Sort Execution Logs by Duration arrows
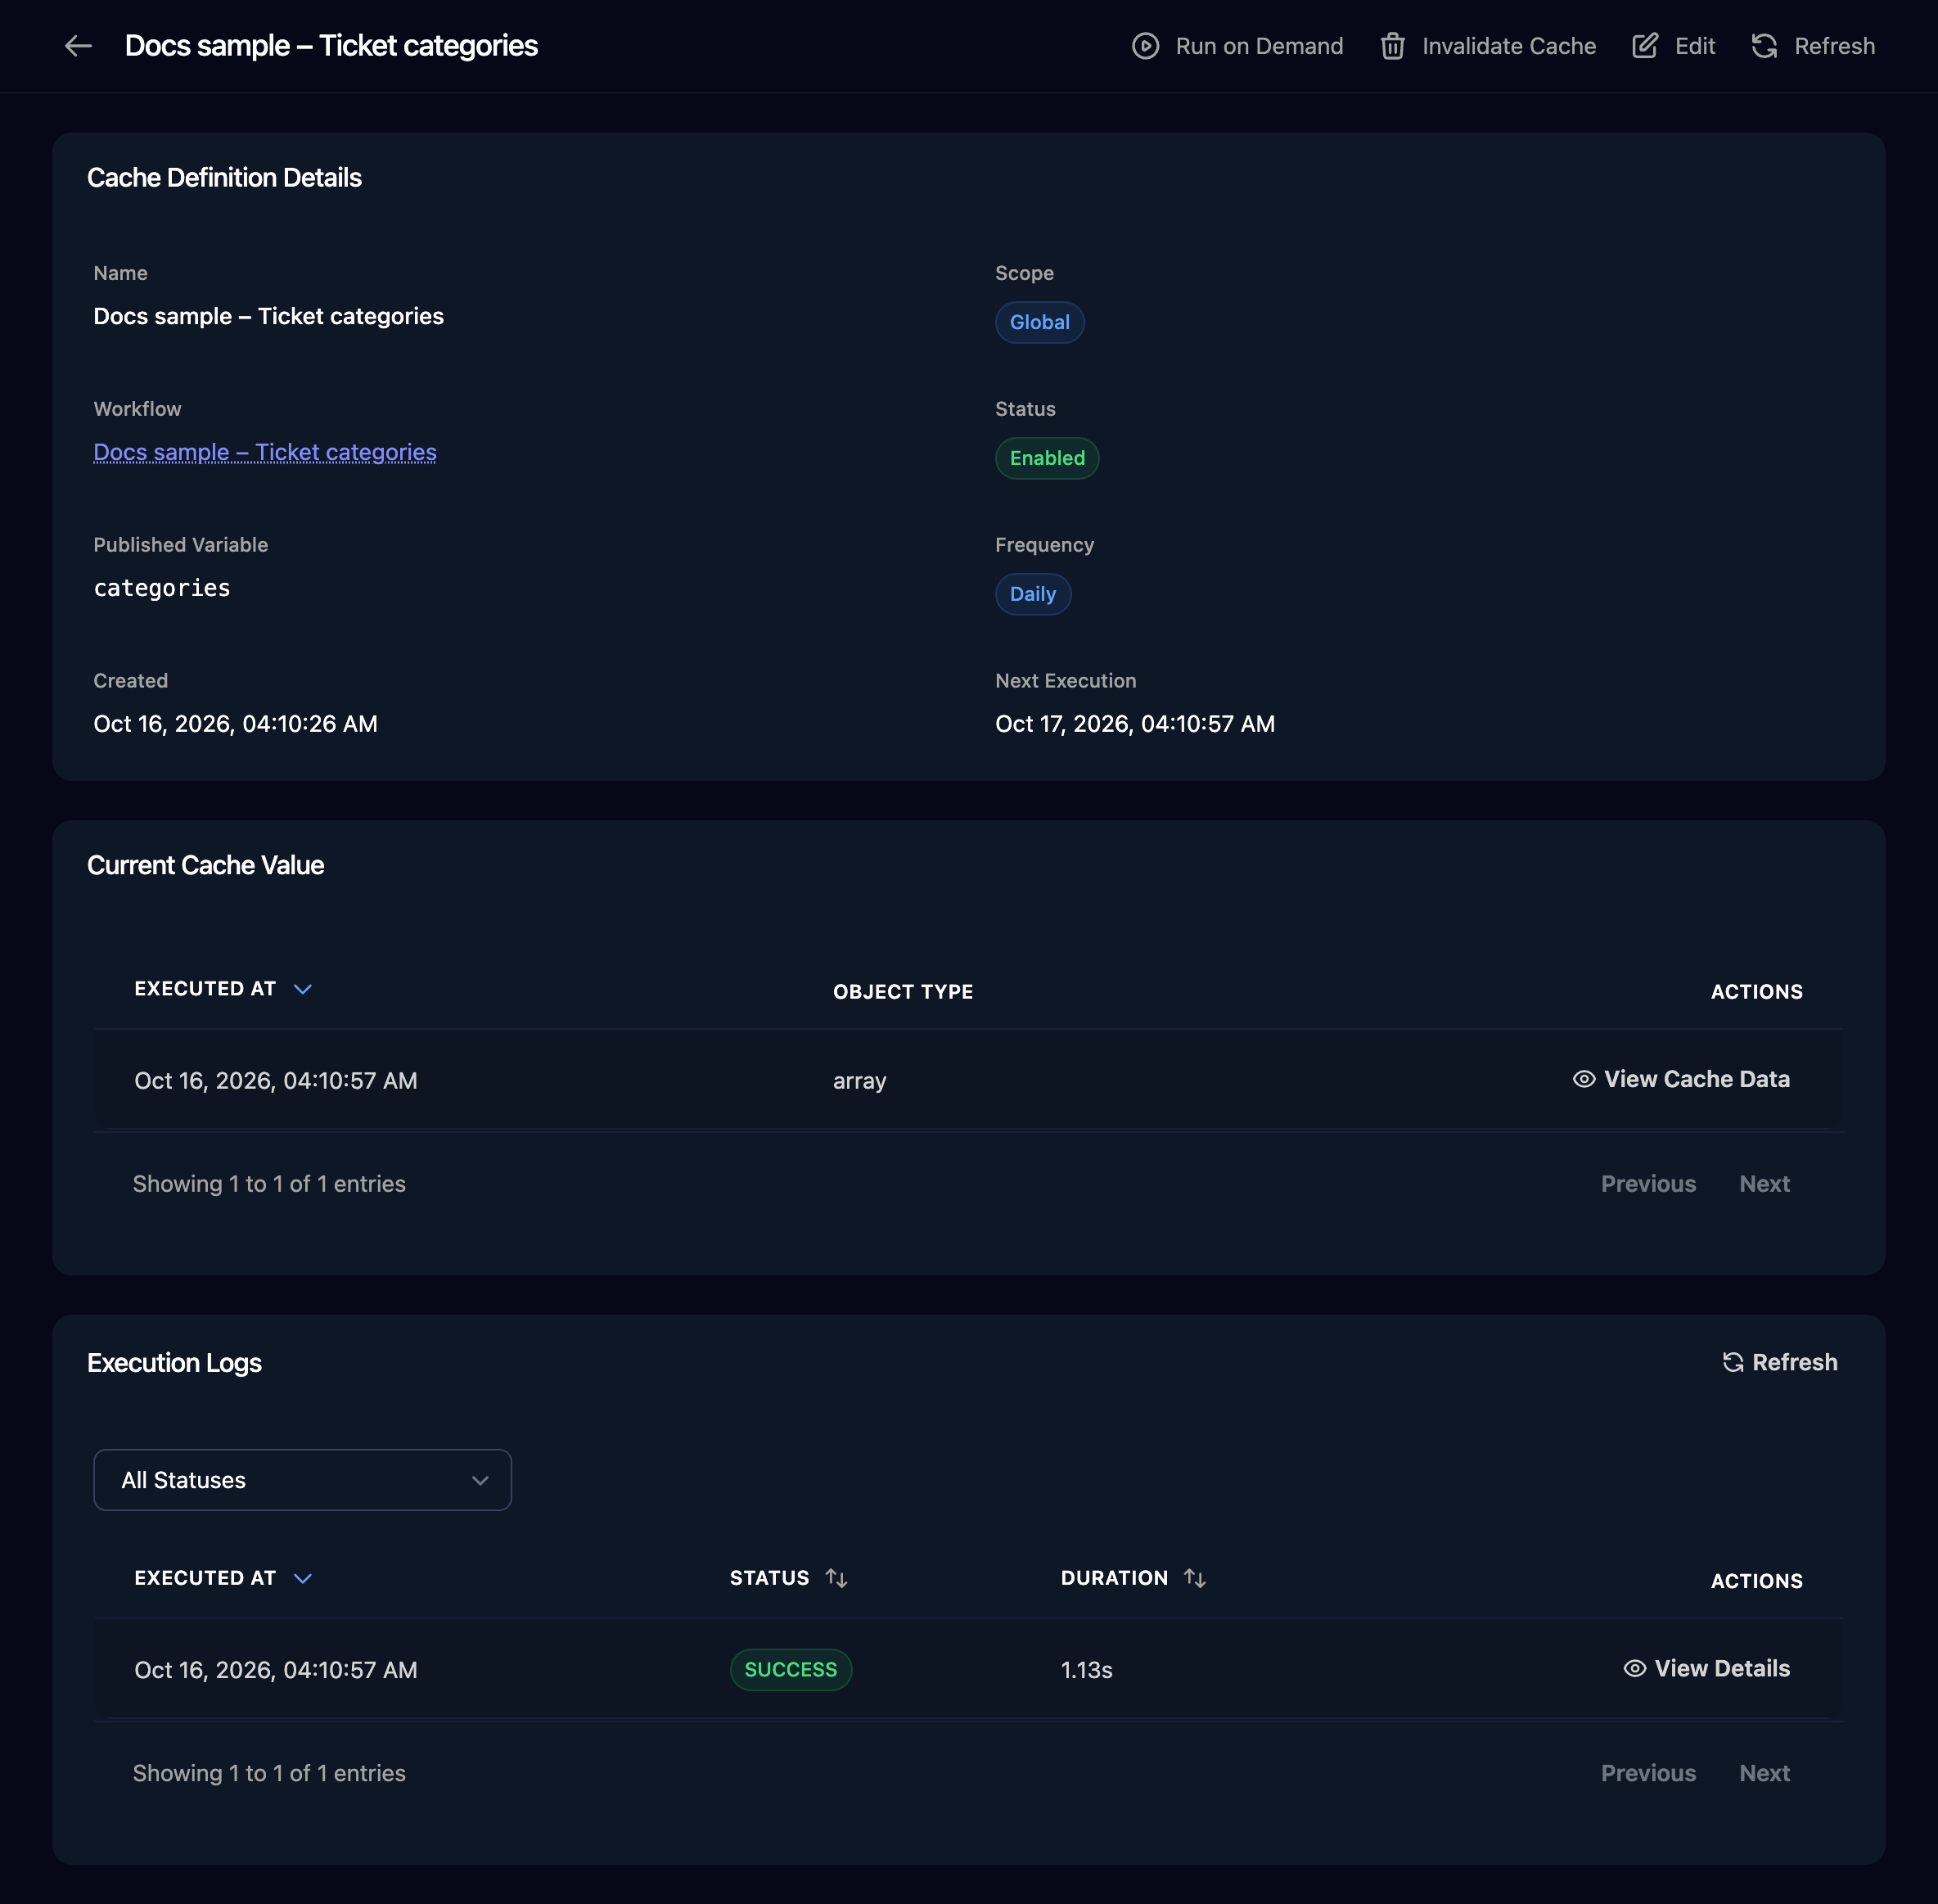This screenshot has width=1938, height=1904. pyautogui.click(x=1194, y=1578)
